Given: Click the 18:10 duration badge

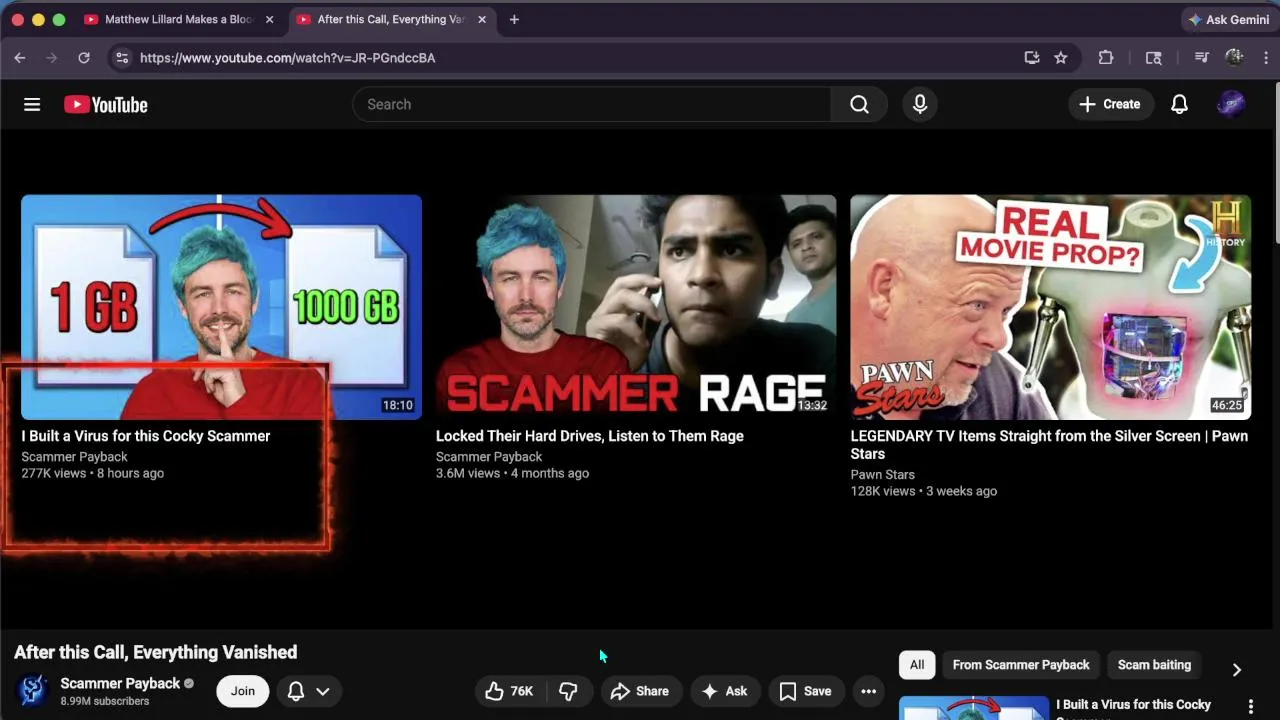Looking at the screenshot, I should [x=397, y=406].
